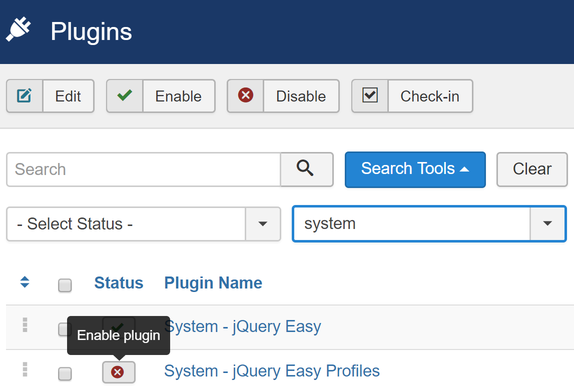
Task: Open the System - jQuery Easy Profiles plugin
Action: tap(272, 371)
